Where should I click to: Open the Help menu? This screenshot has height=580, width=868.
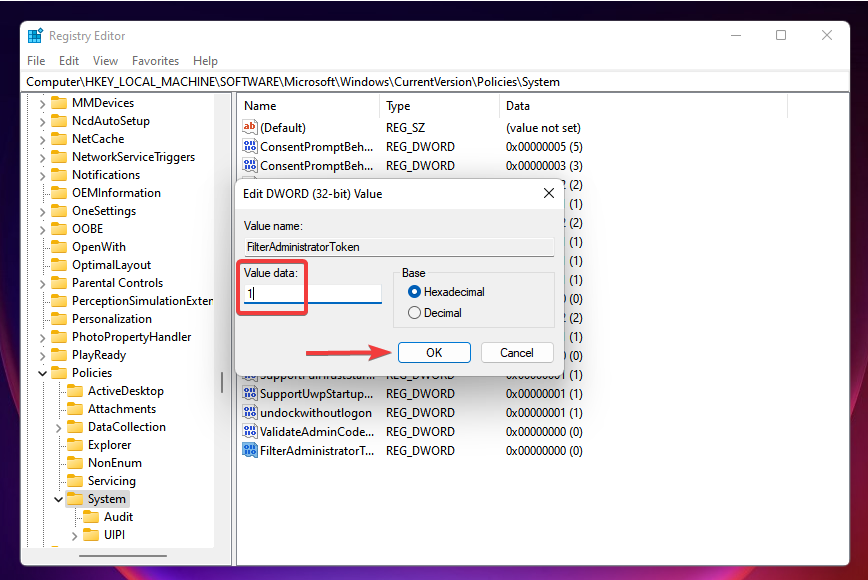point(205,61)
